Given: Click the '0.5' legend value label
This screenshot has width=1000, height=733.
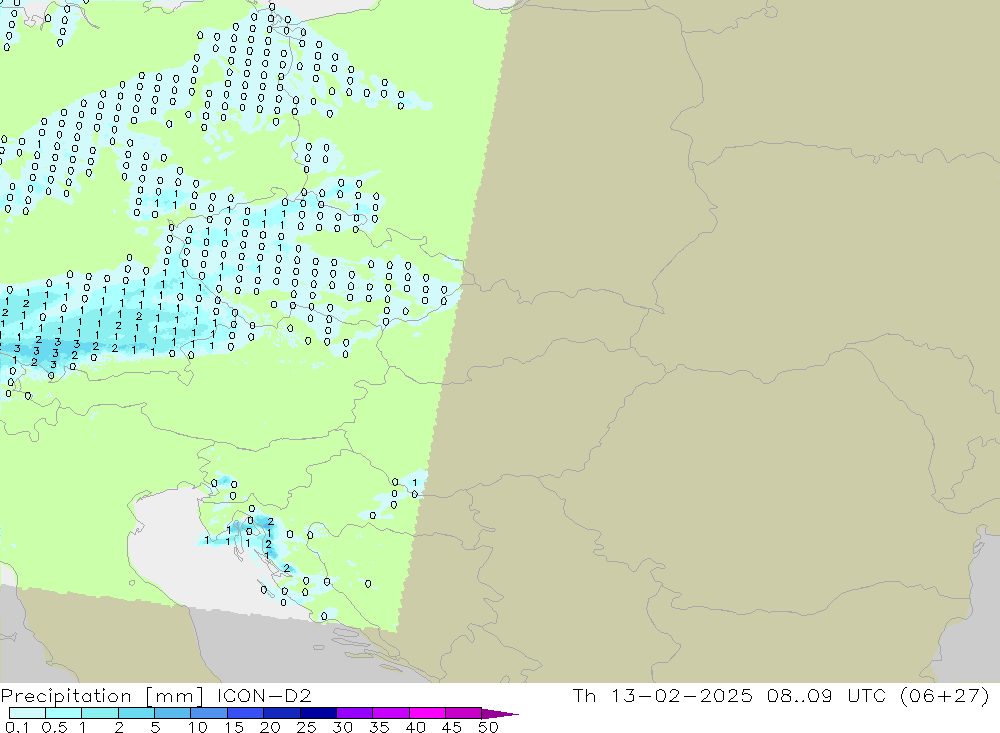Looking at the screenshot, I should point(54,727).
